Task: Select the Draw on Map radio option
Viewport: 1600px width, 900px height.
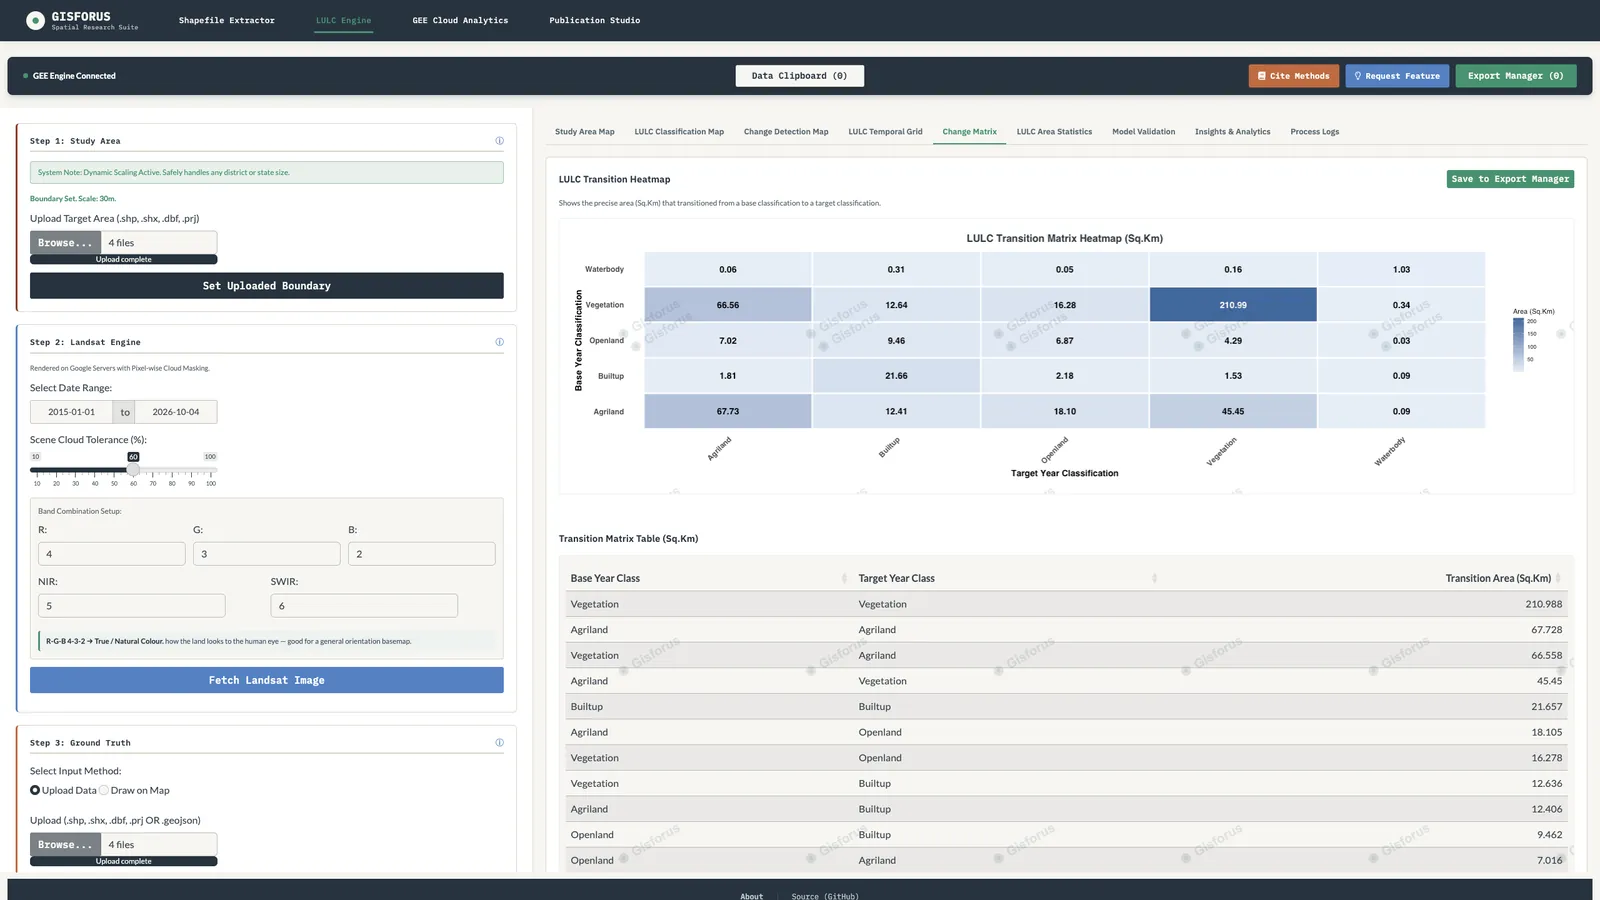Action: 104,790
